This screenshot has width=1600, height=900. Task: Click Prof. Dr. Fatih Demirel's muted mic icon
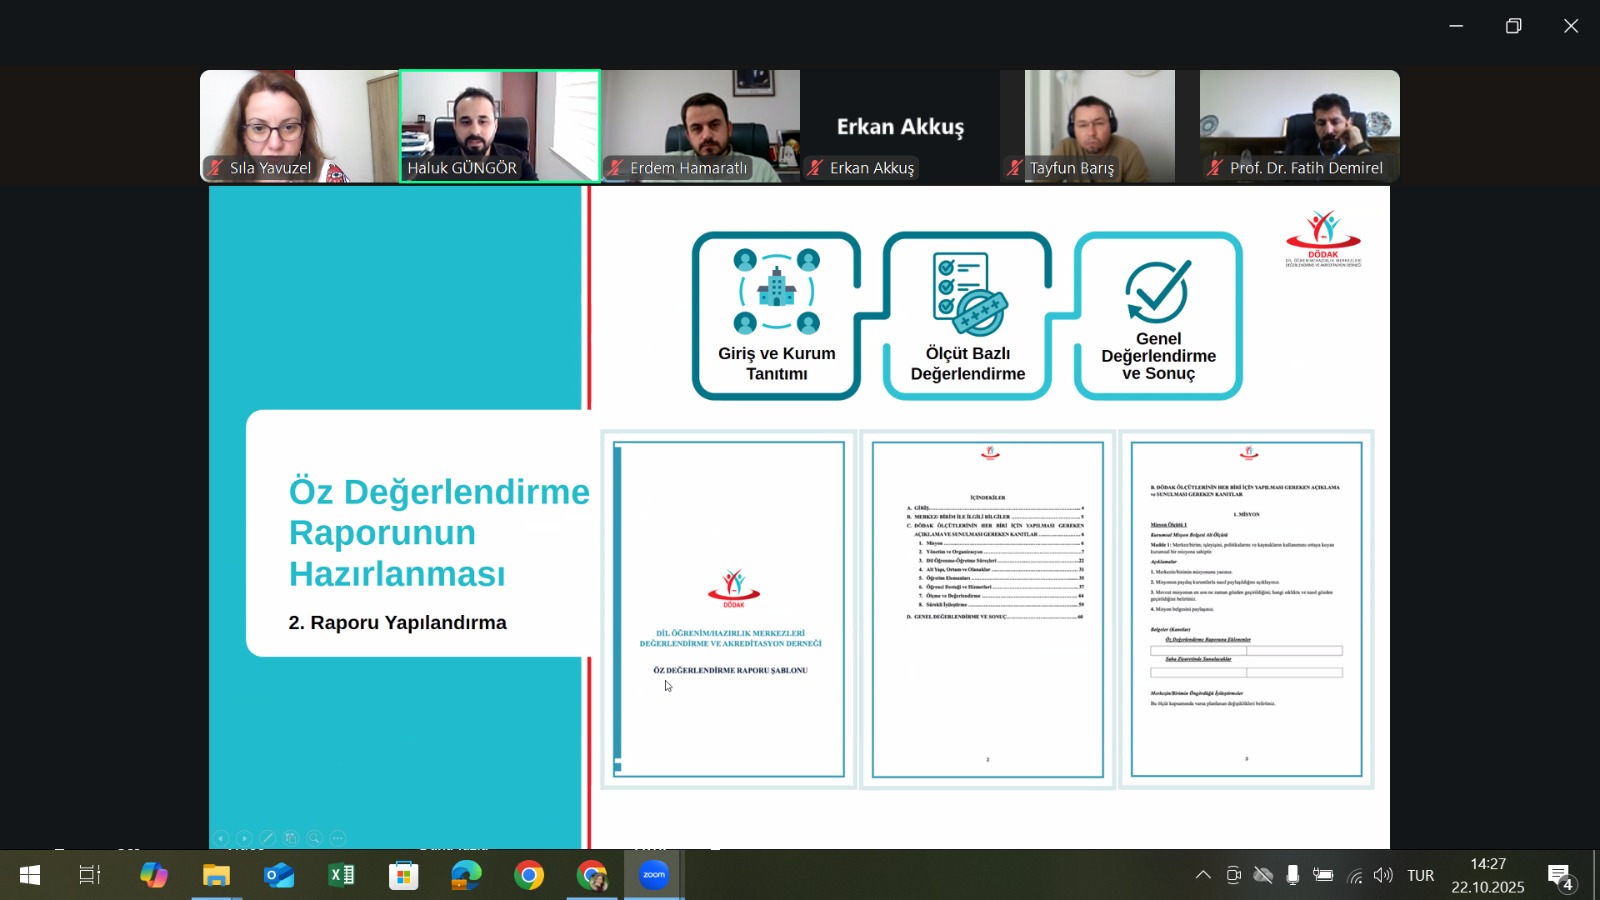pos(1215,168)
